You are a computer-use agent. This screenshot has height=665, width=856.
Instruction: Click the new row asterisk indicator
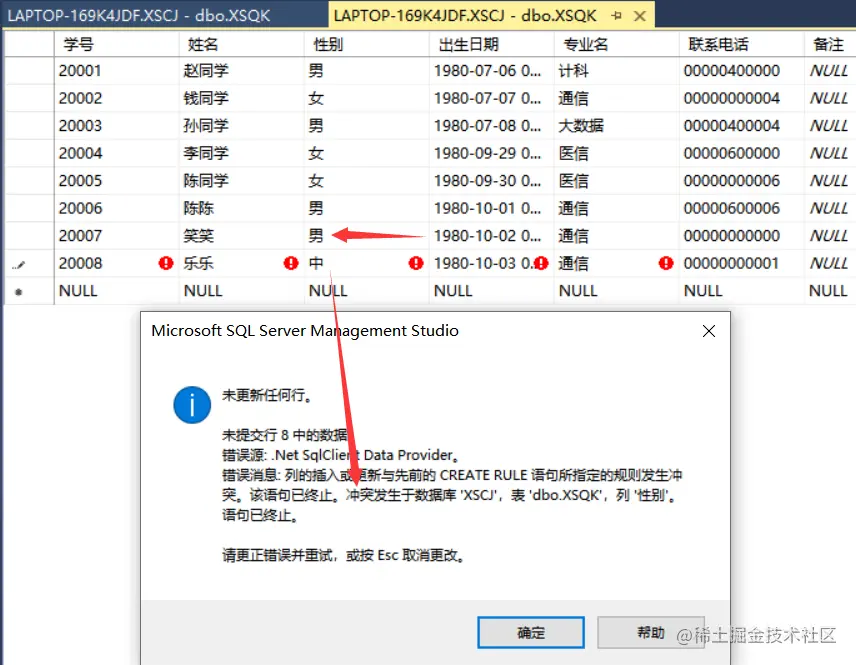[19, 292]
